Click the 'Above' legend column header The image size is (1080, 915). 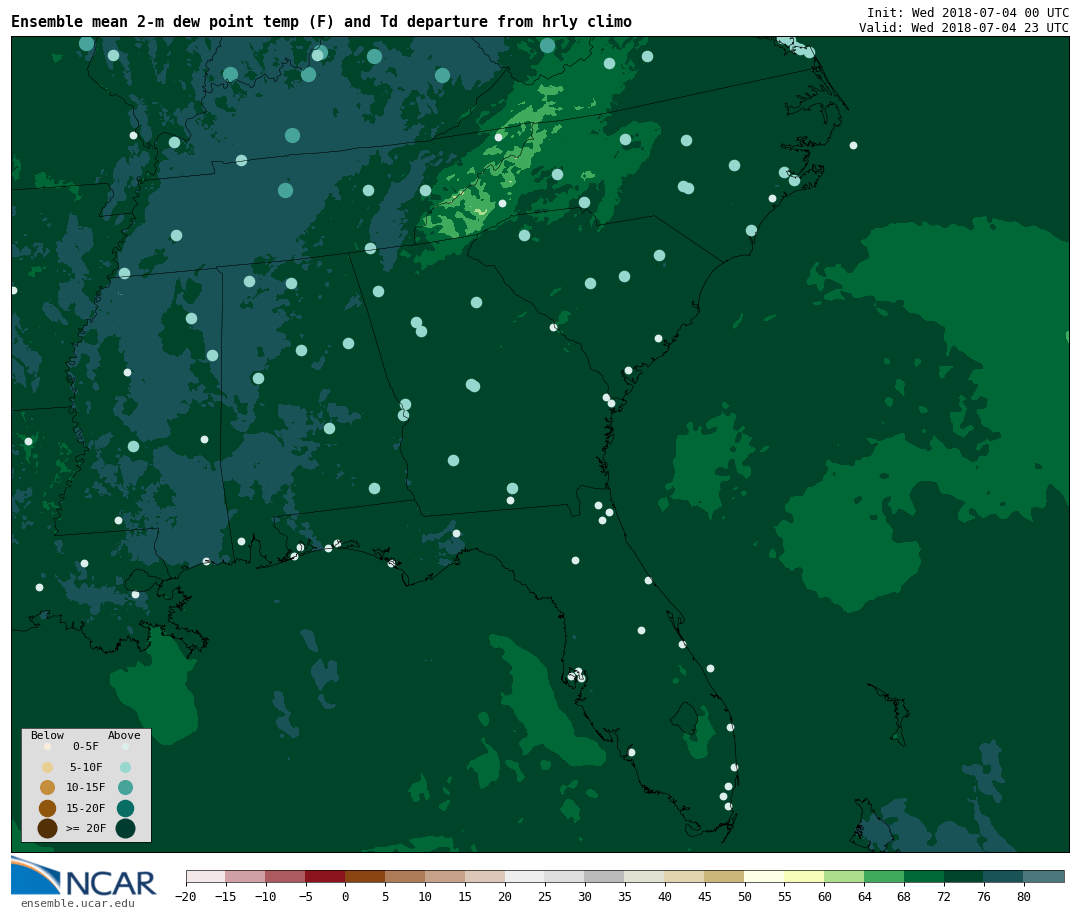[x=124, y=735]
